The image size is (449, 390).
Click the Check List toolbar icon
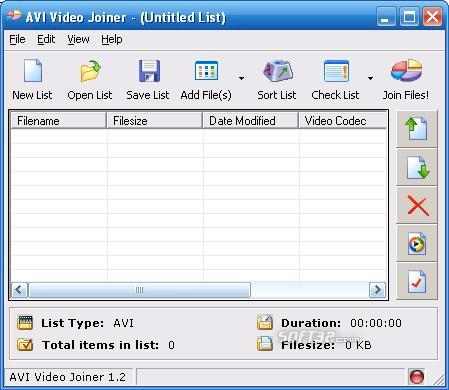pyautogui.click(x=336, y=71)
